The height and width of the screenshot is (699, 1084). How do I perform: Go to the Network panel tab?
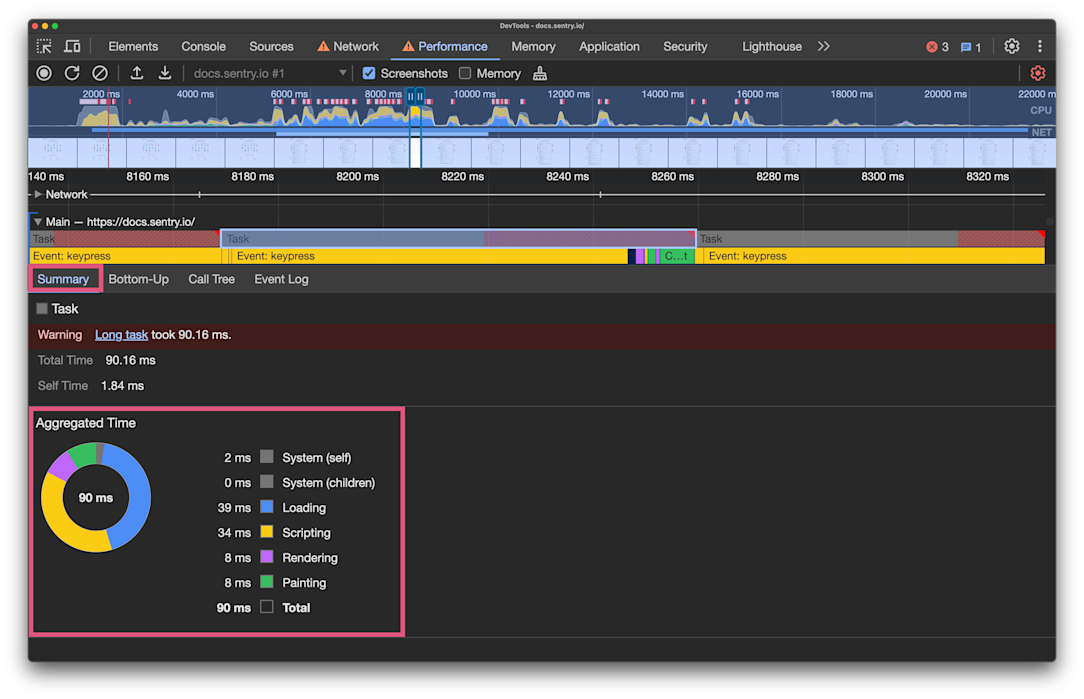coord(356,46)
